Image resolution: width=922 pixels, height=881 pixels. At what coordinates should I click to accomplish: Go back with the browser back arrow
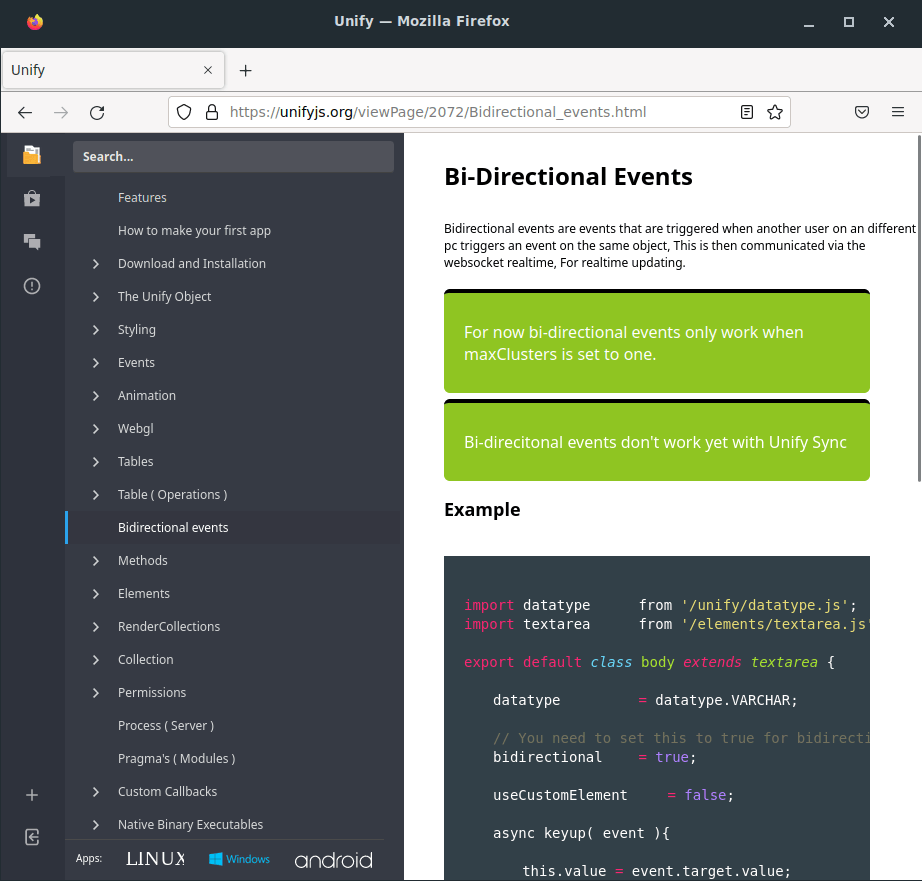point(25,112)
